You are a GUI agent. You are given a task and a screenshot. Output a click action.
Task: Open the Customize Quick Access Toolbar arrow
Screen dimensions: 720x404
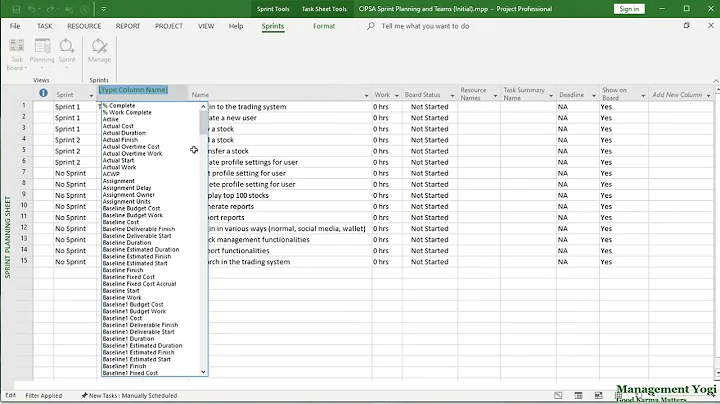pos(104,9)
